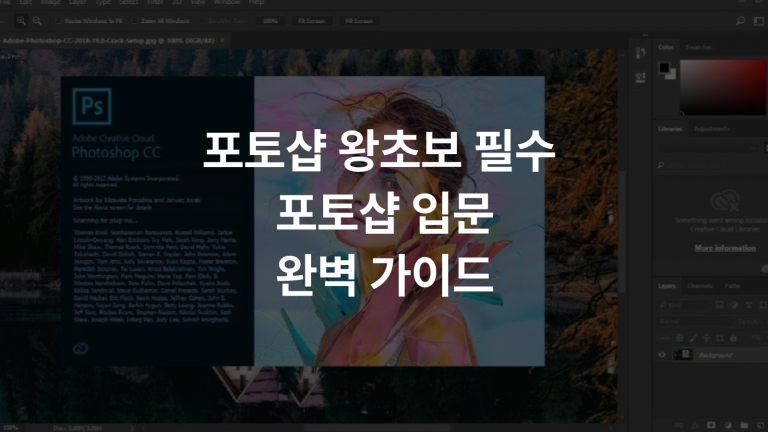Click the Fill Screen button

359,21
